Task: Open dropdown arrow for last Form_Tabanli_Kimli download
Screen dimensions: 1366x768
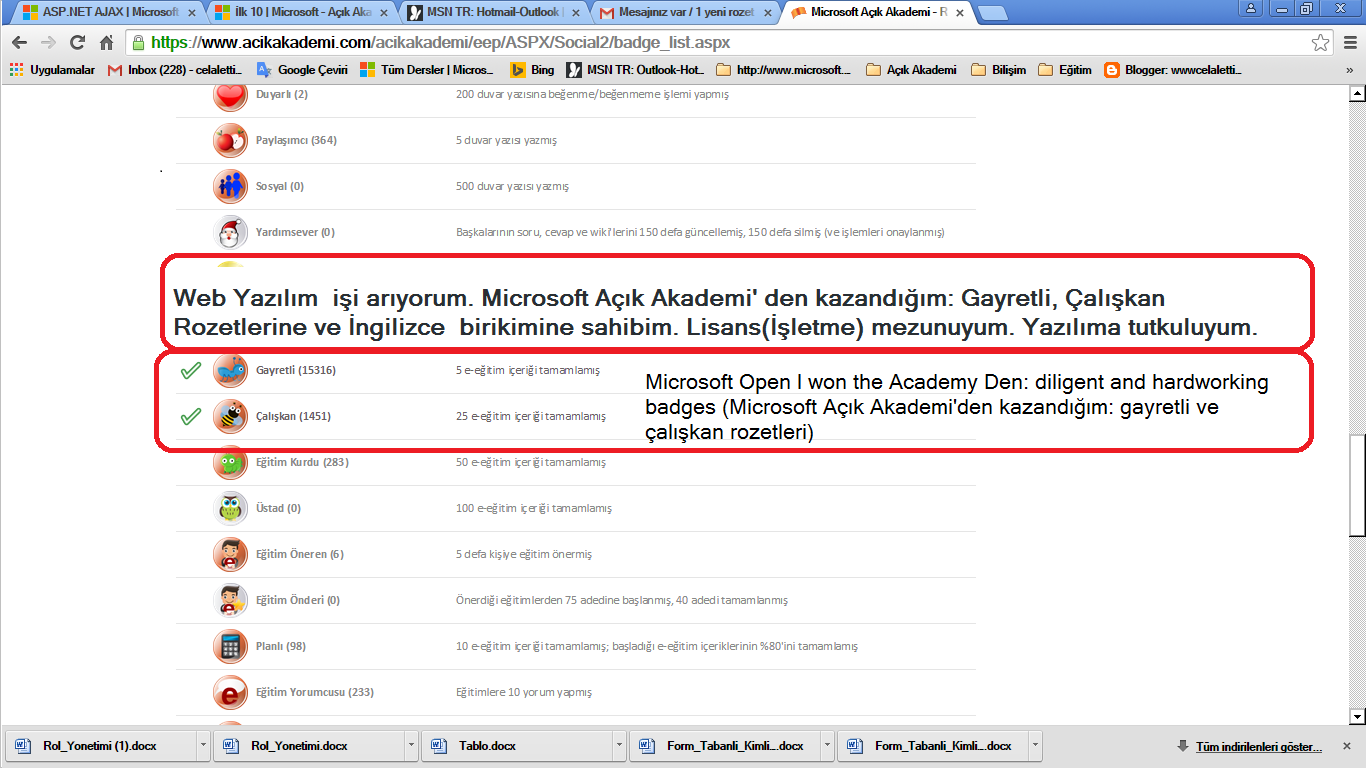Action: [1035, 746]
